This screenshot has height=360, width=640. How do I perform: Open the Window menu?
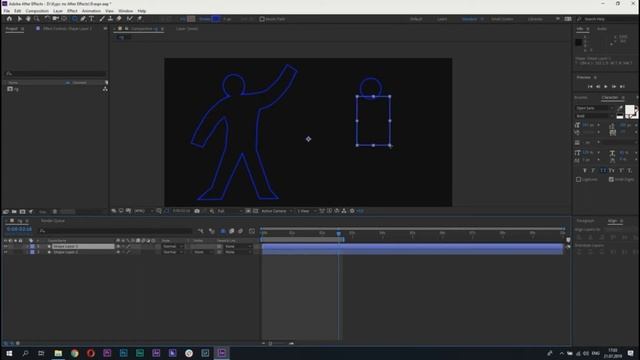[126, 11]
